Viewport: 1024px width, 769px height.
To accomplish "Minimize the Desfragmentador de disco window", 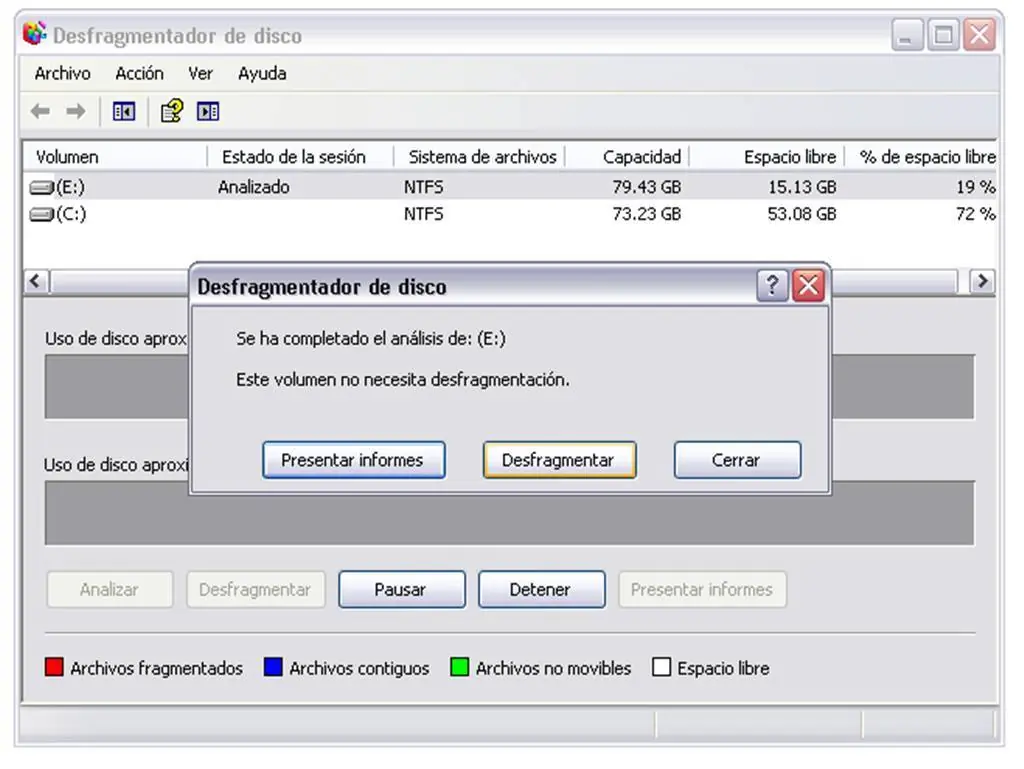I will click(x=907, y=35).
